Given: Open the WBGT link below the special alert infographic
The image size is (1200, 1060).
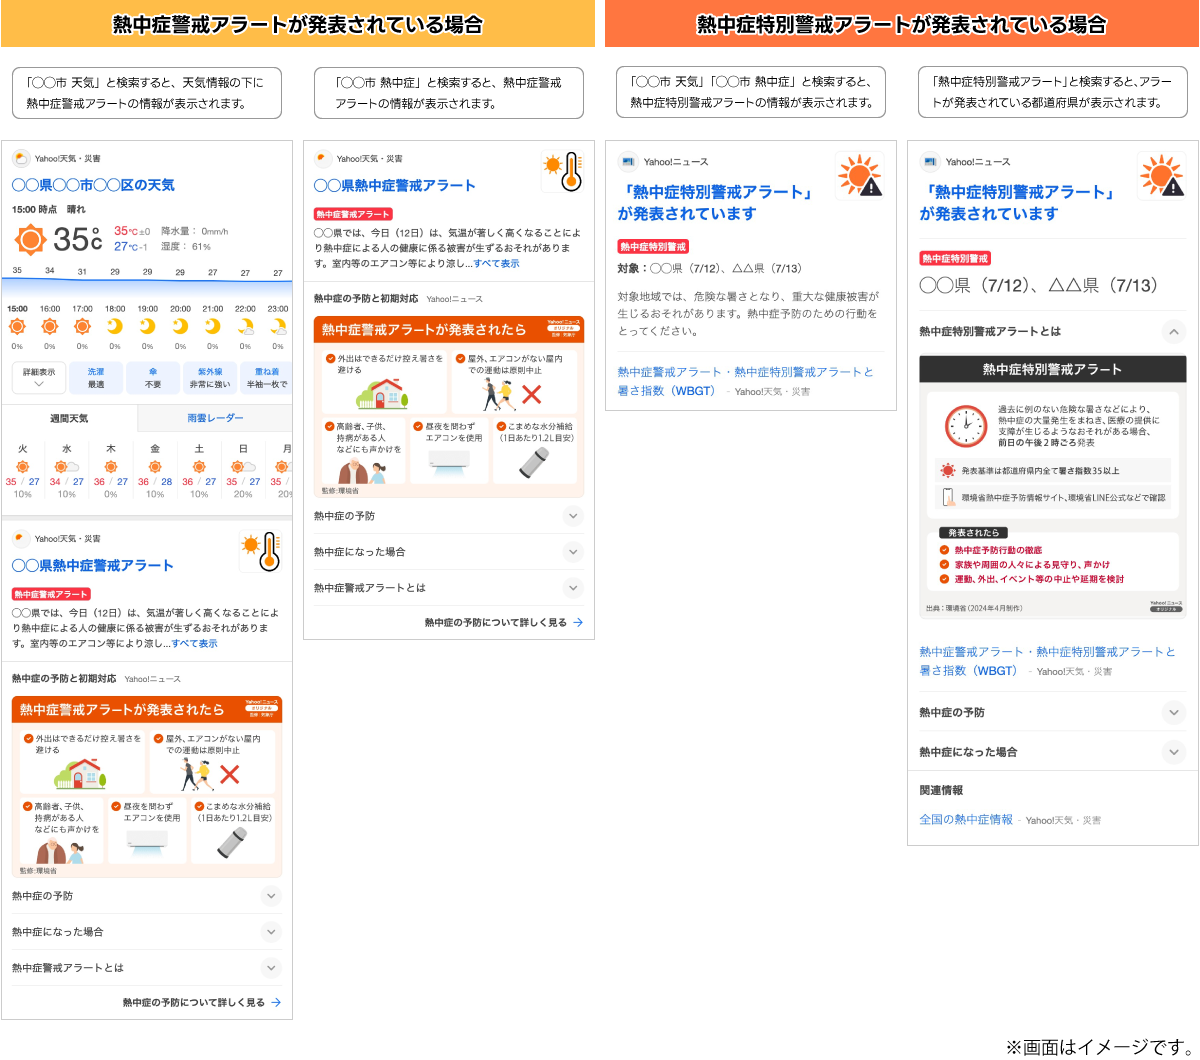Looking at the screenshot, I should tap(1047, 661).
